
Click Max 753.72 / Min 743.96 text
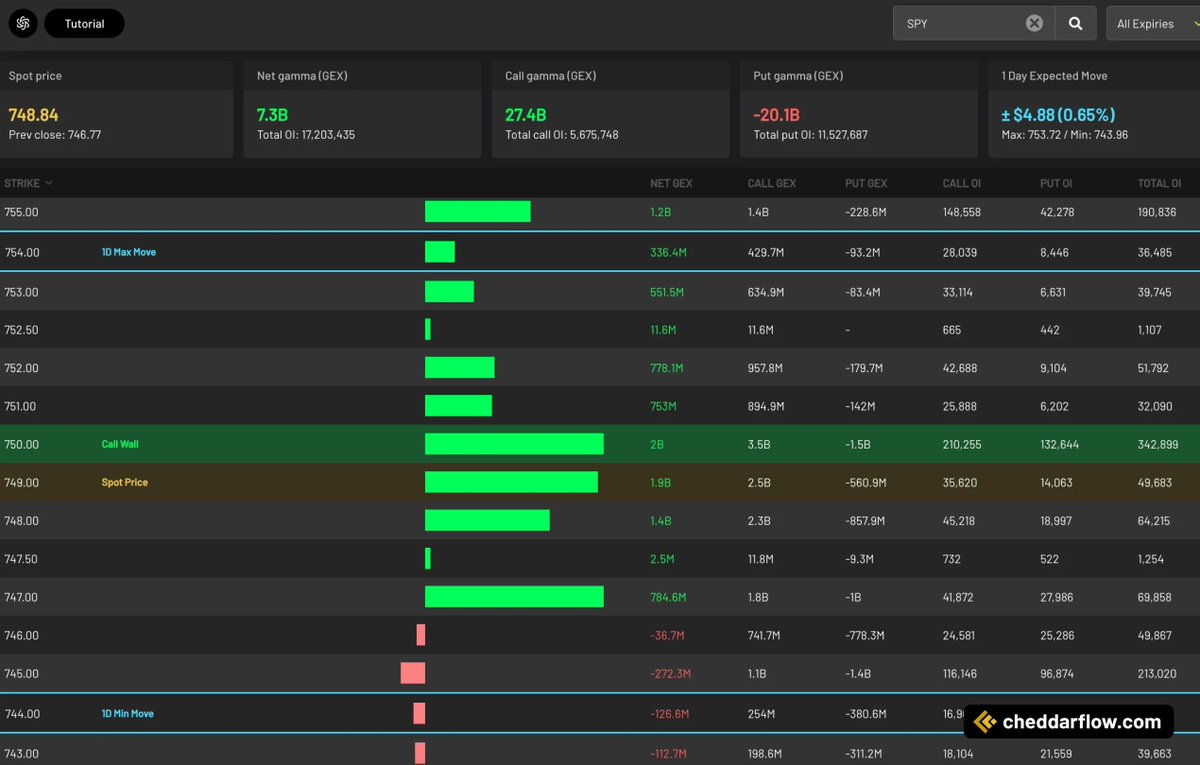click(1065, 135)
